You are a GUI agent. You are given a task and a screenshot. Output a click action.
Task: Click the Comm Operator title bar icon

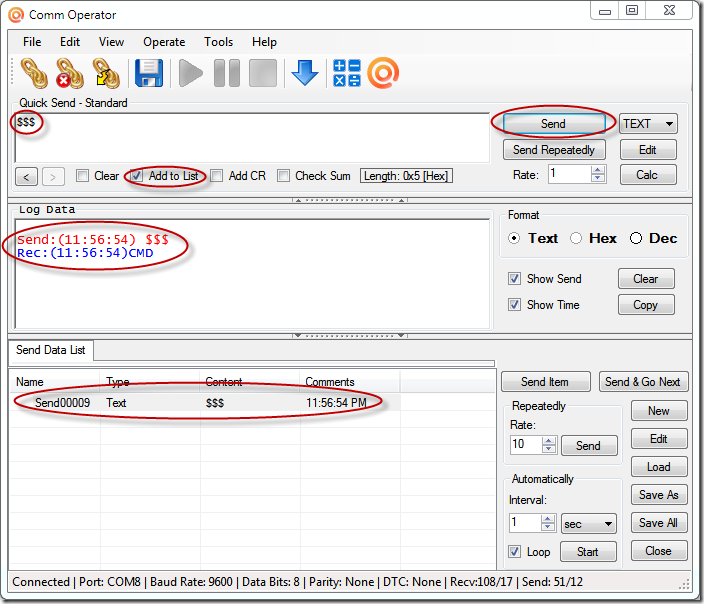pyautogui.click(x=16, y=15)
